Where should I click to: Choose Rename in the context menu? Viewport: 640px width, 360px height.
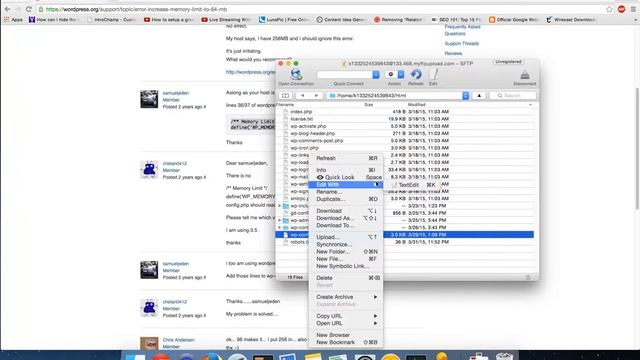pos(346,192)
